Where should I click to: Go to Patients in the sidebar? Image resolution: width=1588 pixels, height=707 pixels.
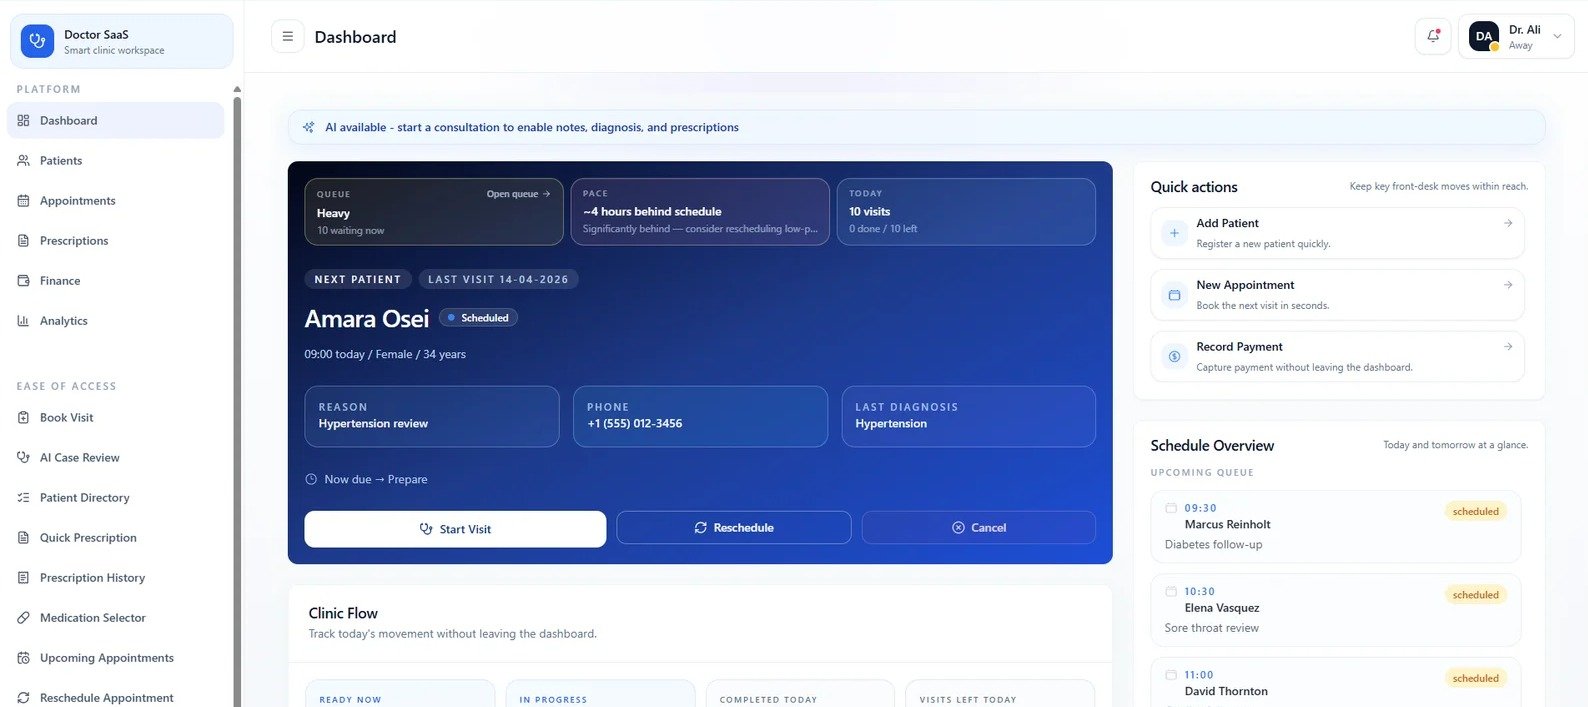pyautogui.click(x=116, y=160)
